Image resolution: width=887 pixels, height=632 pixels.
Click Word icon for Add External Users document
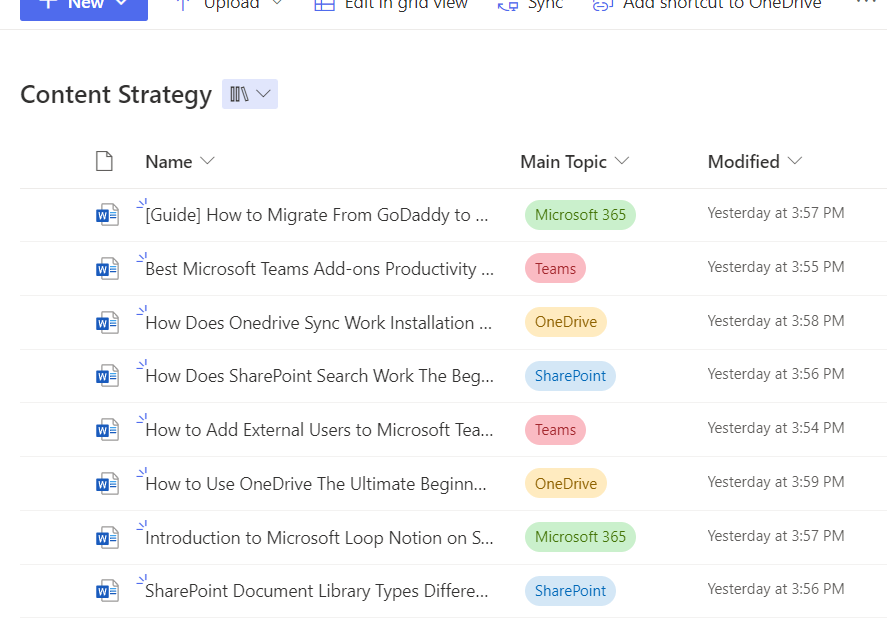(x=107, y=430)
